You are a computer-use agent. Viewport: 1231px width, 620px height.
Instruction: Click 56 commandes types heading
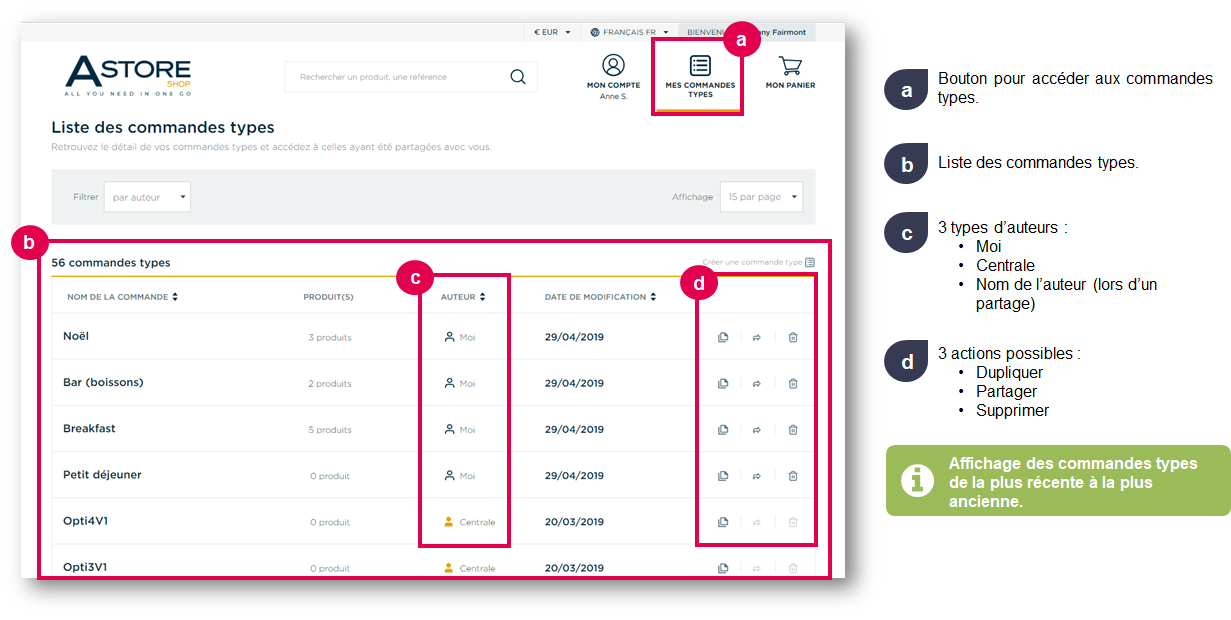coord(111,263)
